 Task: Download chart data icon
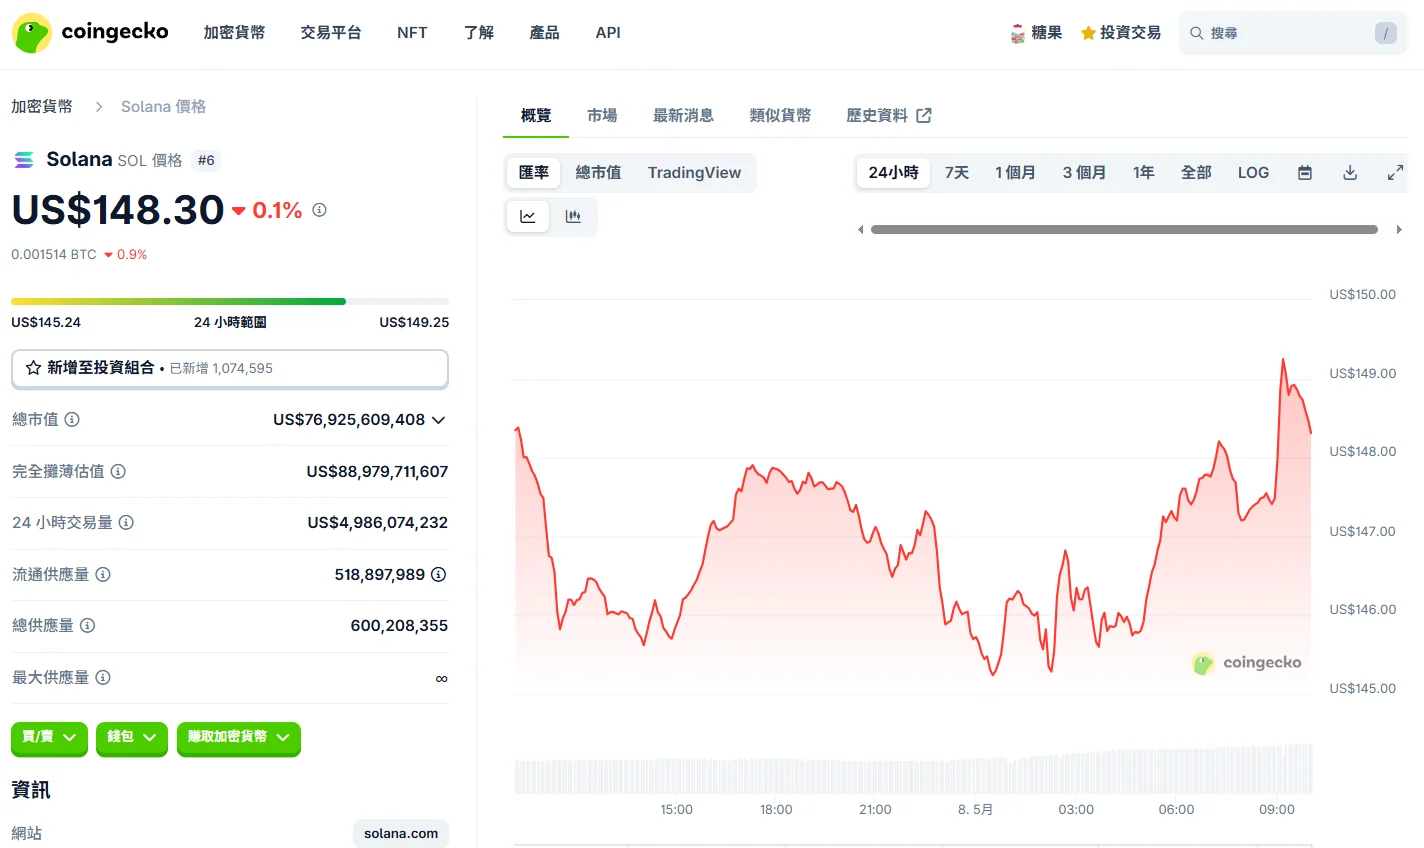[1350, 173]
